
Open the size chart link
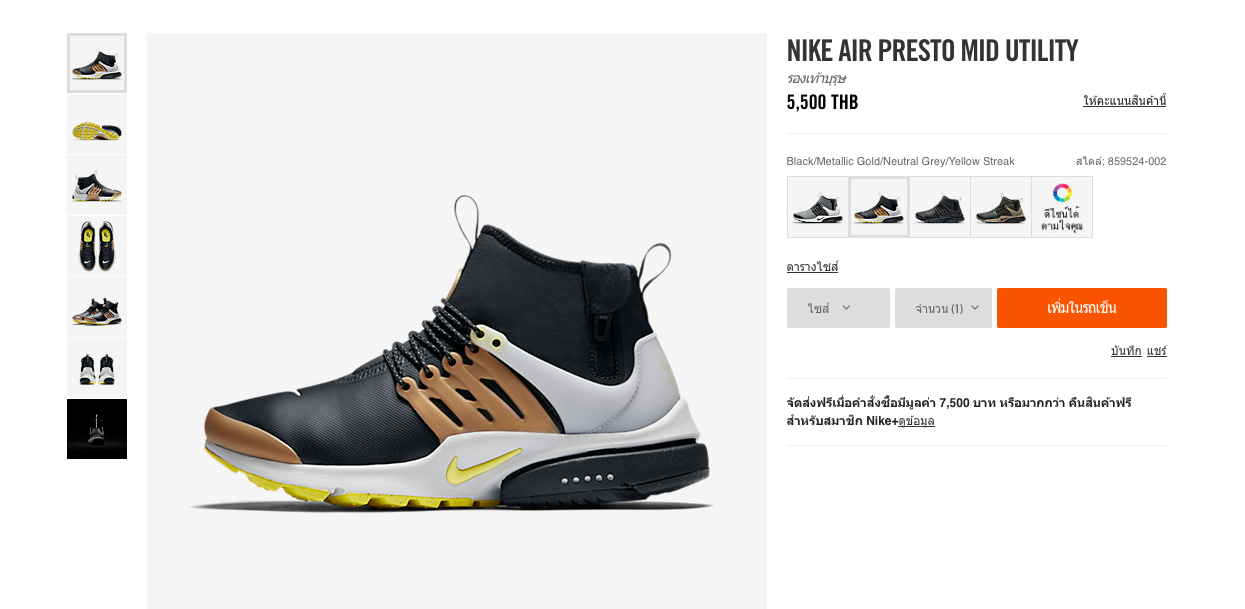tap(812, 267)
